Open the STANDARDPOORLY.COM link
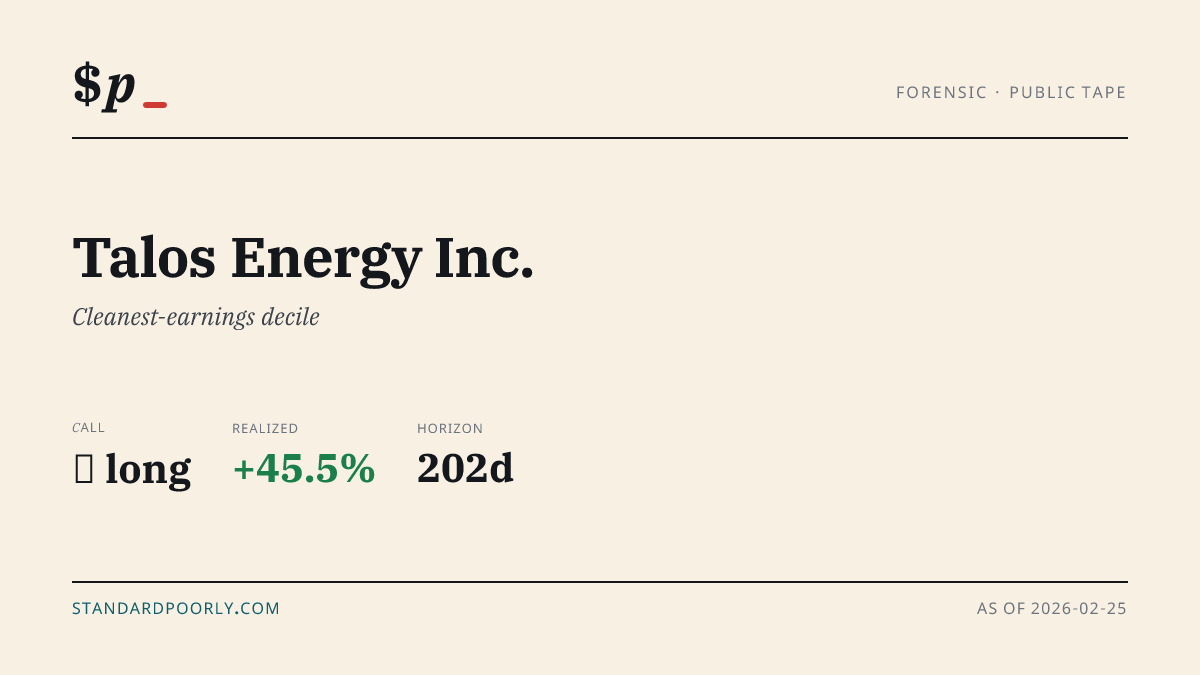Screen dimensions: 1200x675 176,608
